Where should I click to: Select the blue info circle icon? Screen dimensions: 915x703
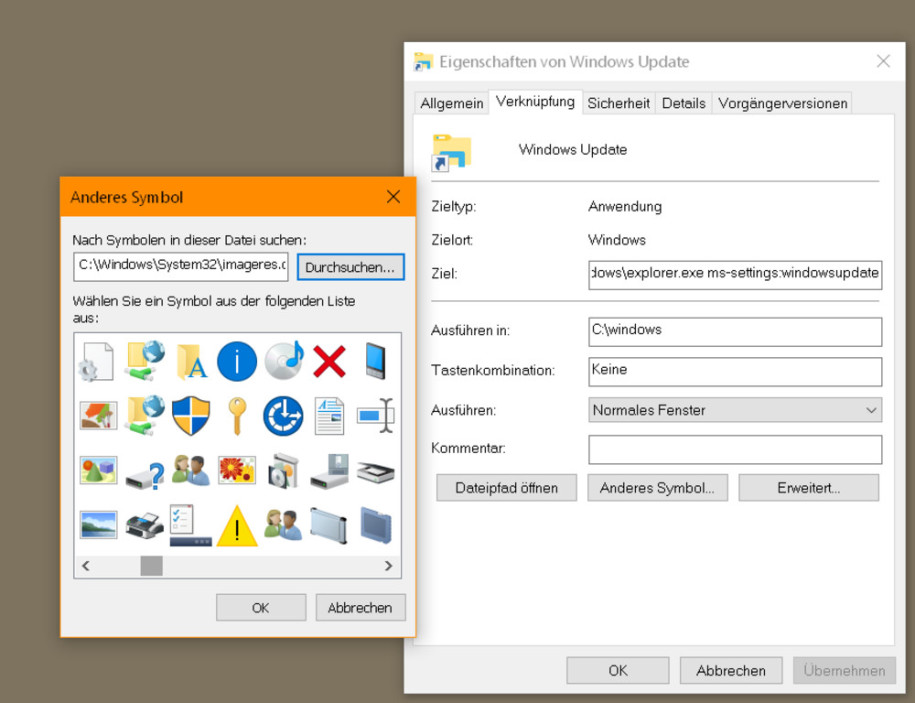[x=237, y=361]
